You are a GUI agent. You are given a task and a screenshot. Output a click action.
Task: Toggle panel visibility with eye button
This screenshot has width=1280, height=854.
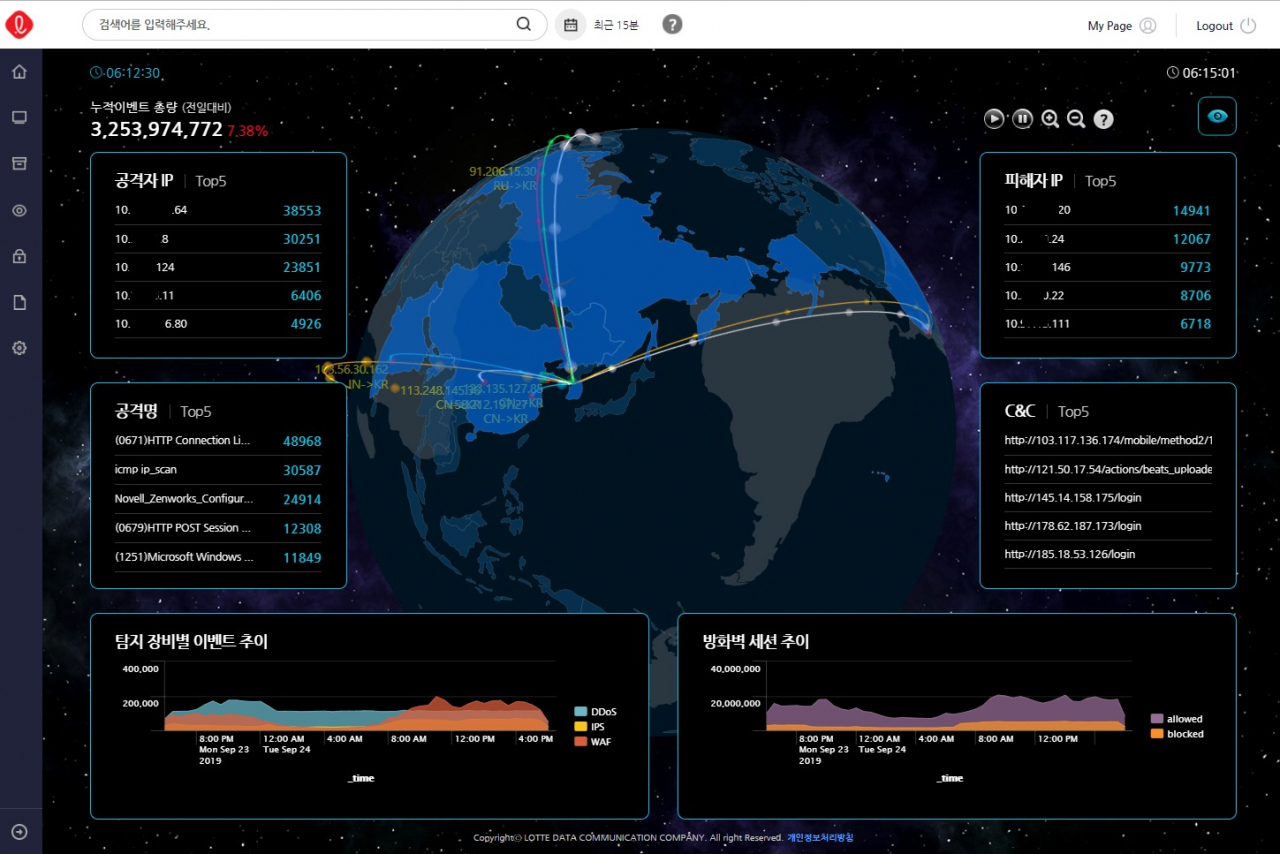[1217, 116]
